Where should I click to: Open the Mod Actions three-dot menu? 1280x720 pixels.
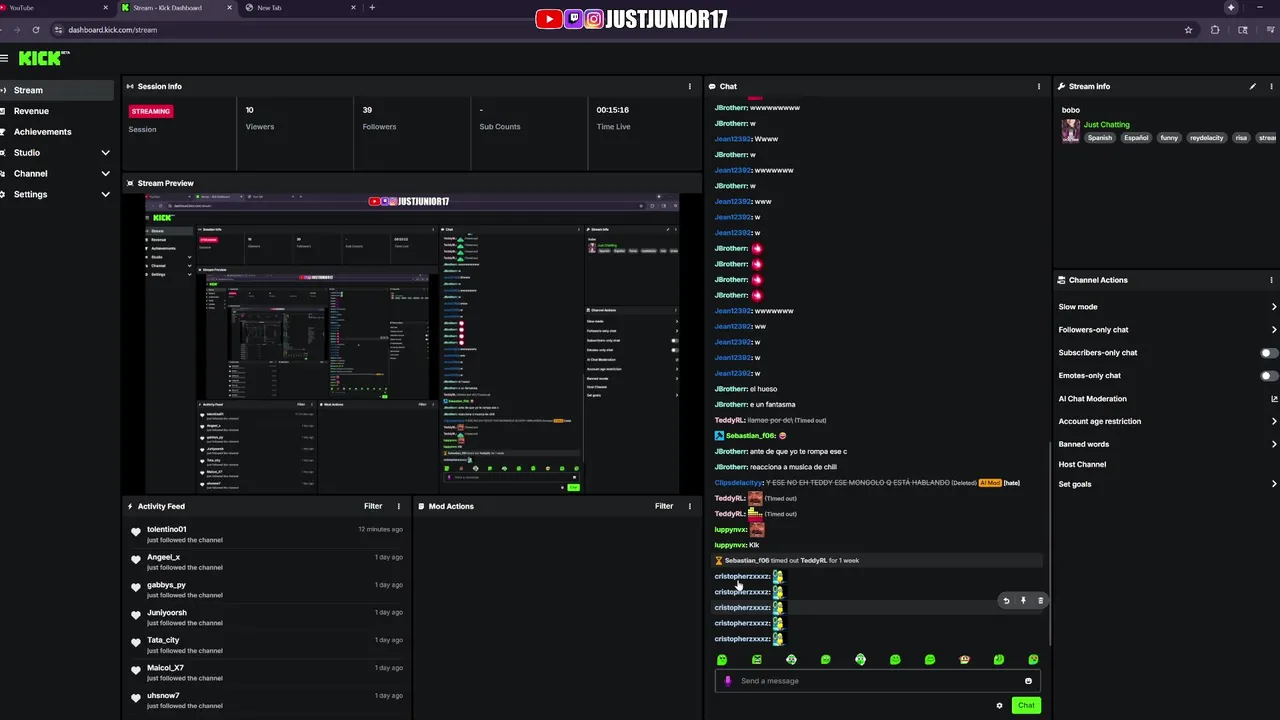[689, 506]
